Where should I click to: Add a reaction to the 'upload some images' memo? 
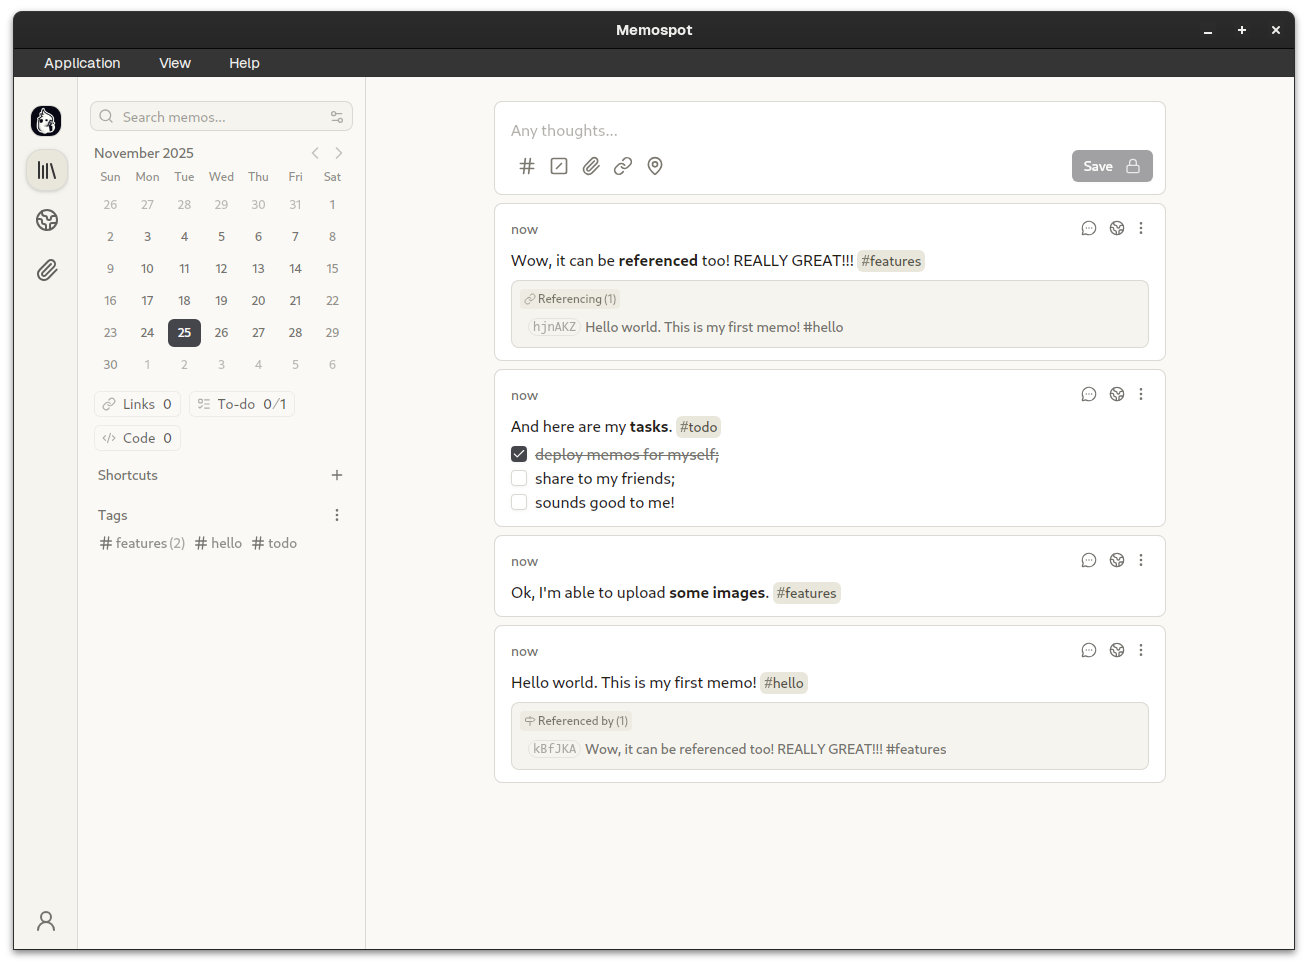tap(1117, 561)
